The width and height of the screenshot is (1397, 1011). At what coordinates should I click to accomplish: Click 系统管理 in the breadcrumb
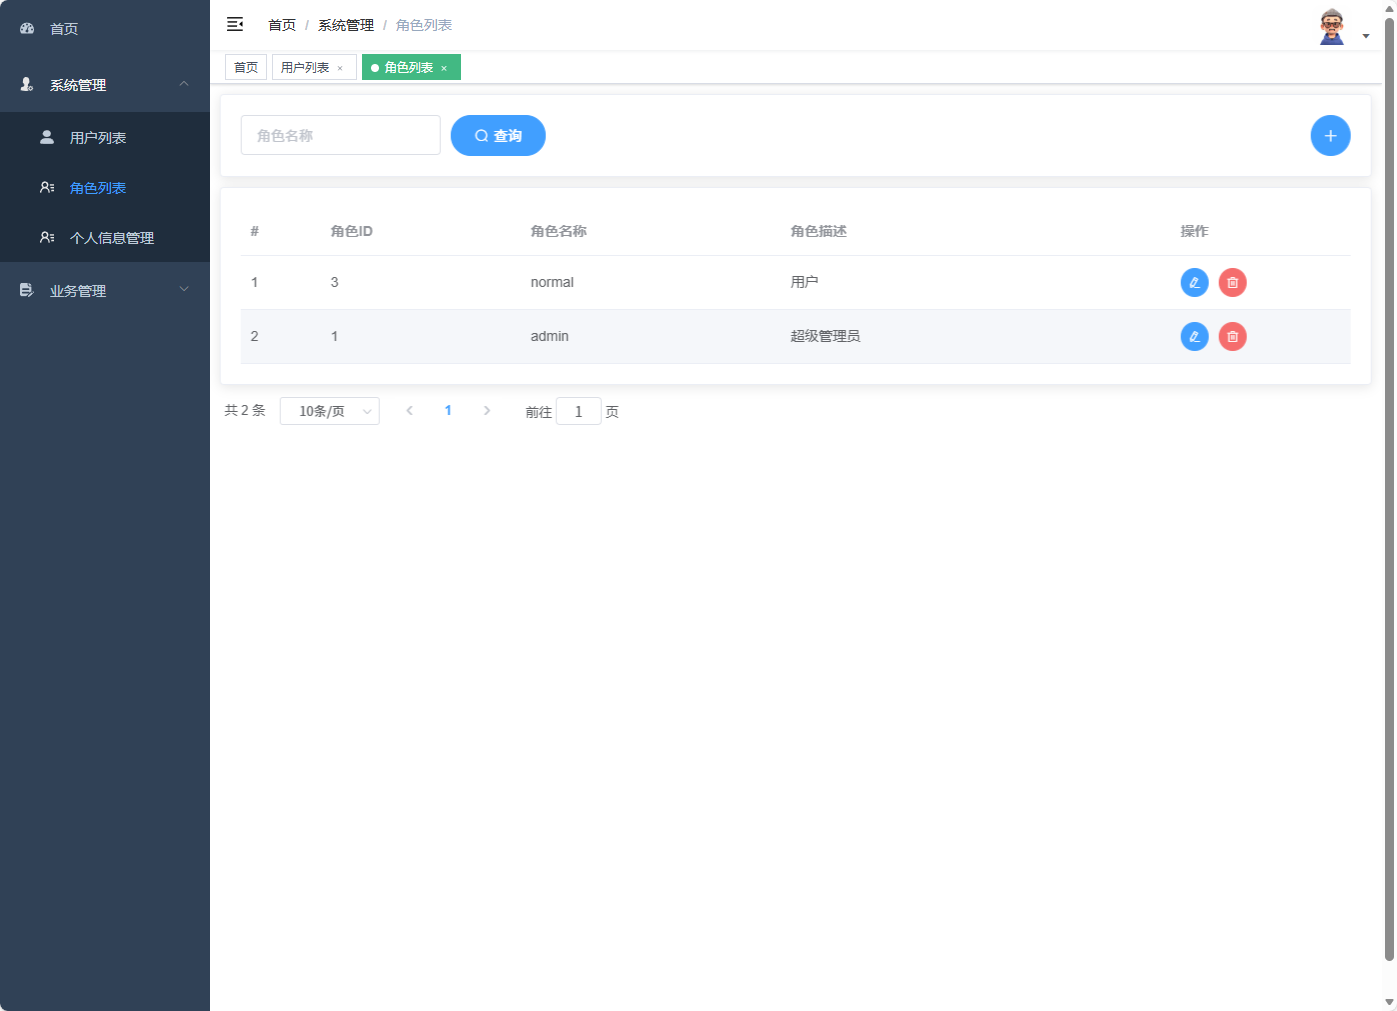point(346,25)
